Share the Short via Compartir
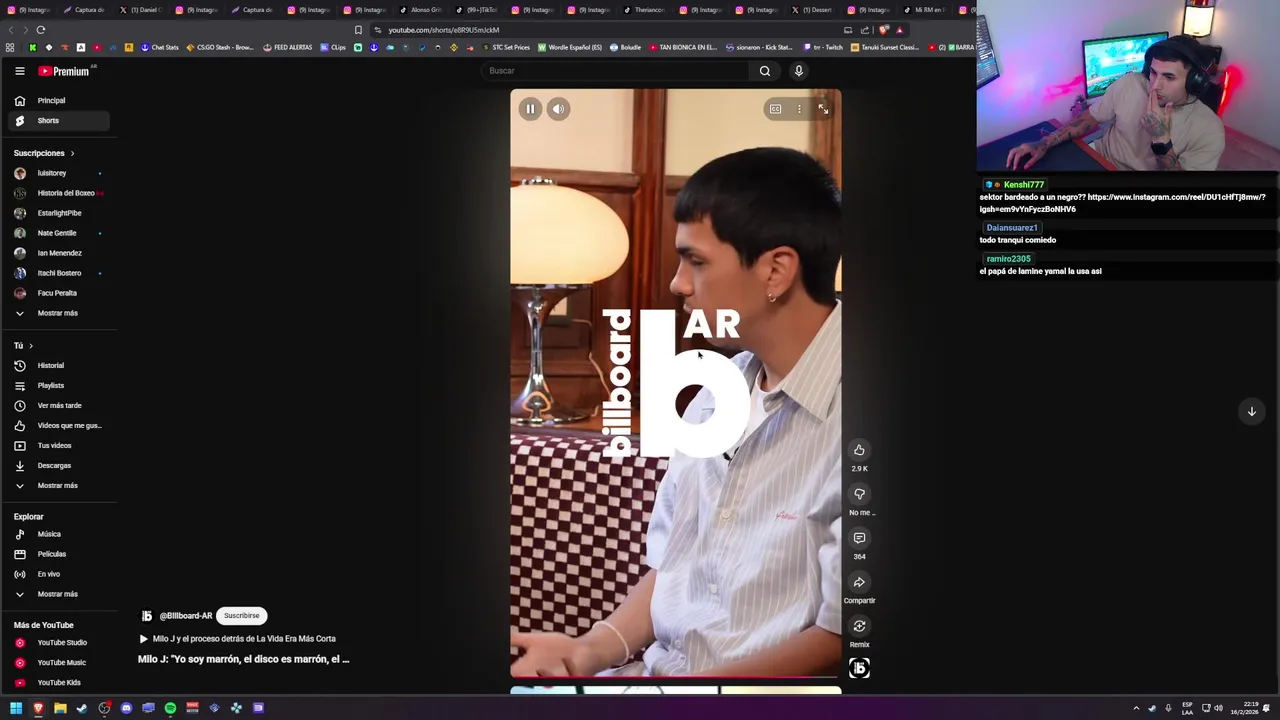This screenshot has width=1280, height=720. 859,582
